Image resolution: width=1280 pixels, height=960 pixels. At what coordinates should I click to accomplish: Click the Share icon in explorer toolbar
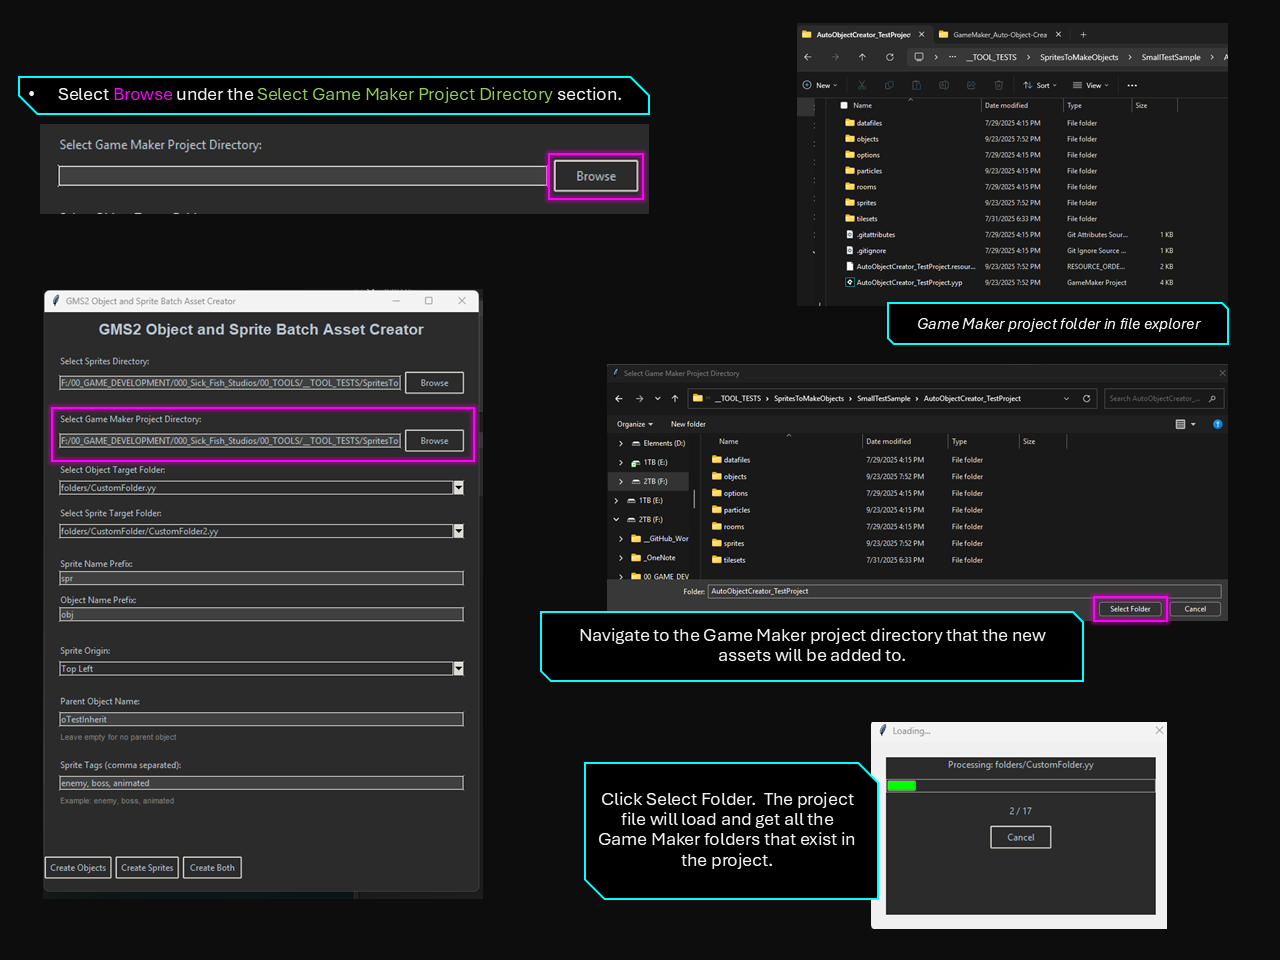coord(971,85)
